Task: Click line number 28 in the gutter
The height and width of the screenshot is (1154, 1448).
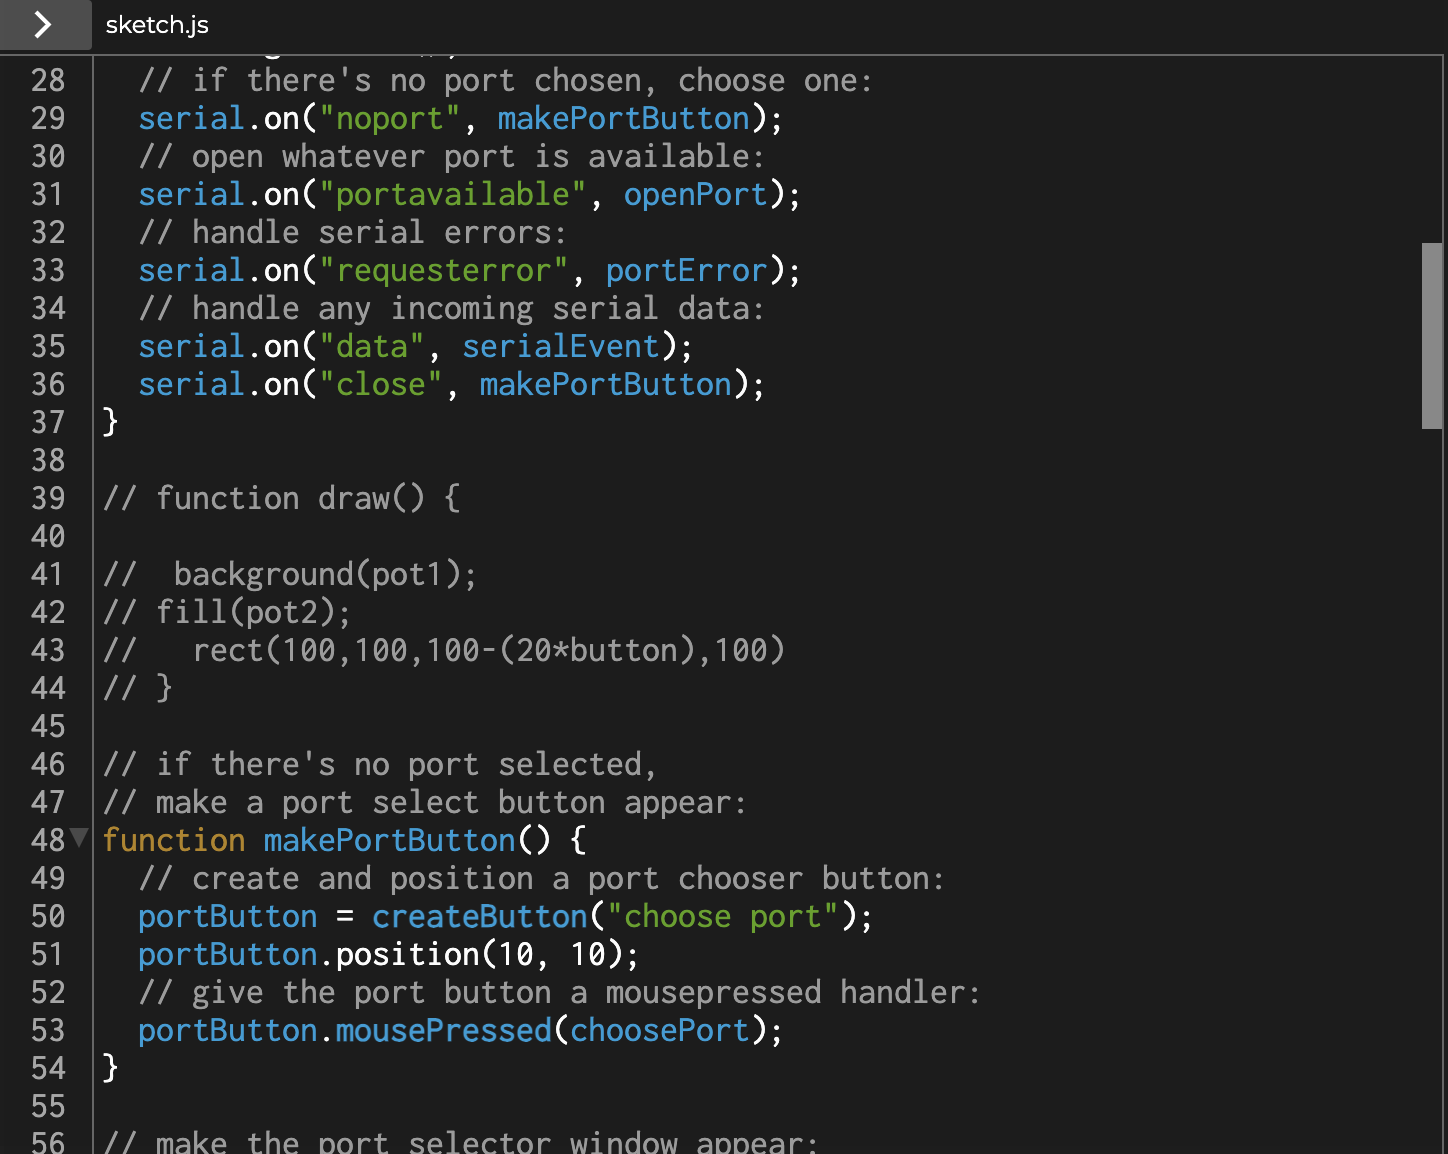Action: pyautogui.click(x=47, y=79)
